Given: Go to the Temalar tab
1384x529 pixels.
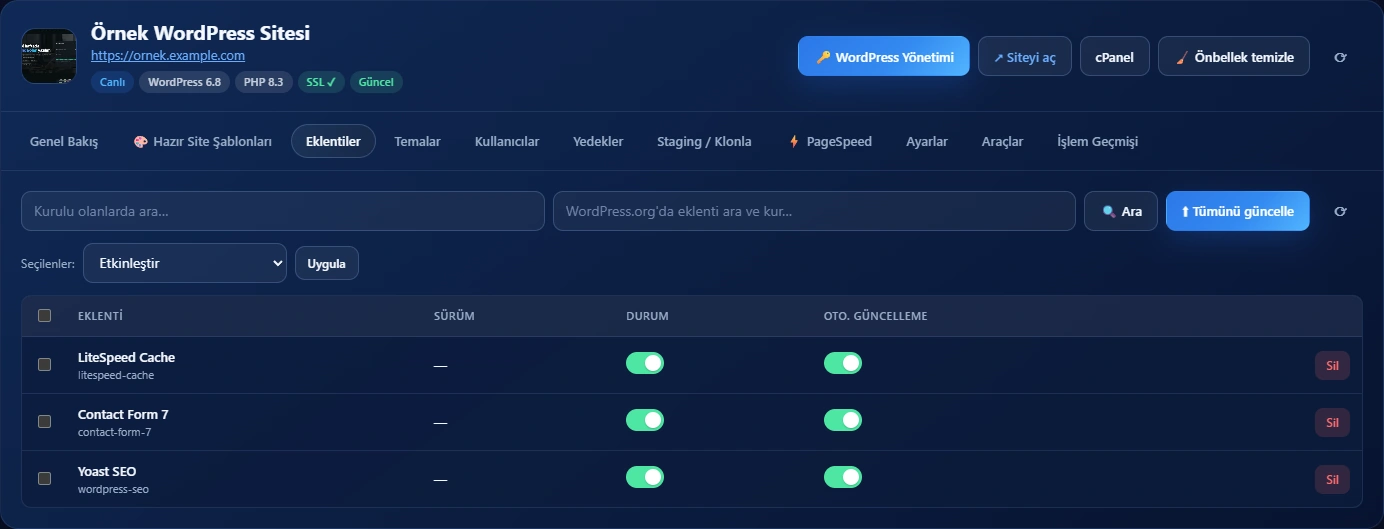Looking at the screenshot, I should tap(417, 141).
